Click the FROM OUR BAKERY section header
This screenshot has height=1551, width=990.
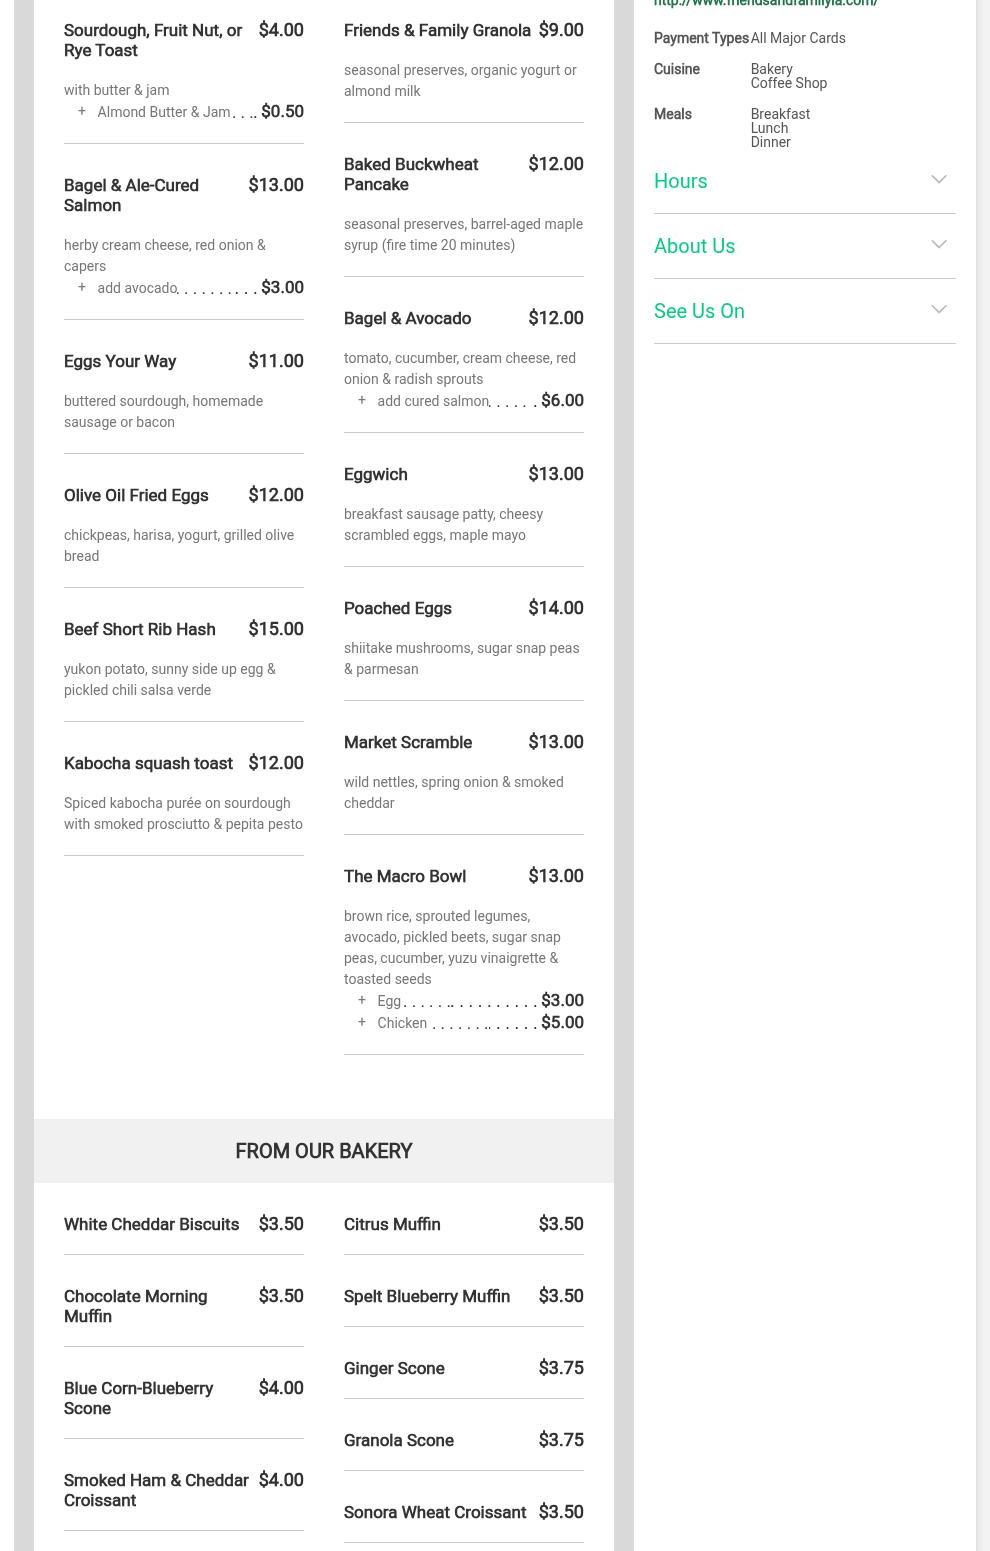(323, 1151)
